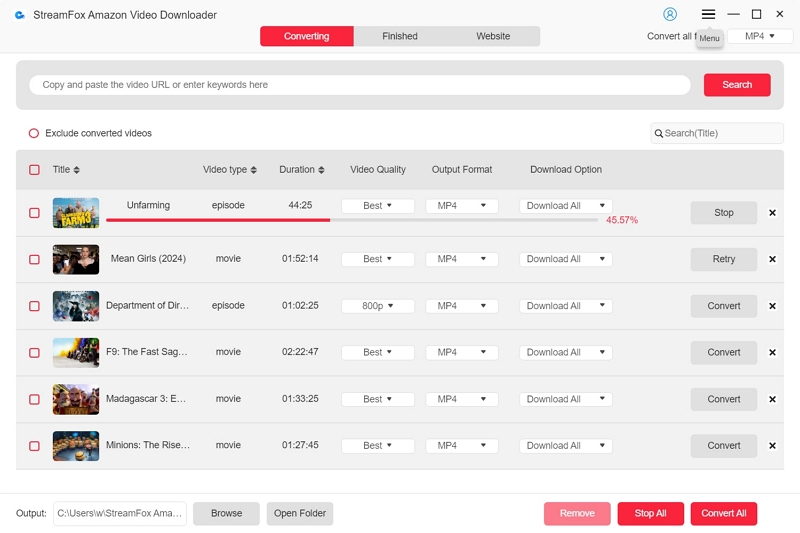The image size is (800, 533).
Task: Check the Minions: The Rise… checkbox
Action: pos(34,446)
